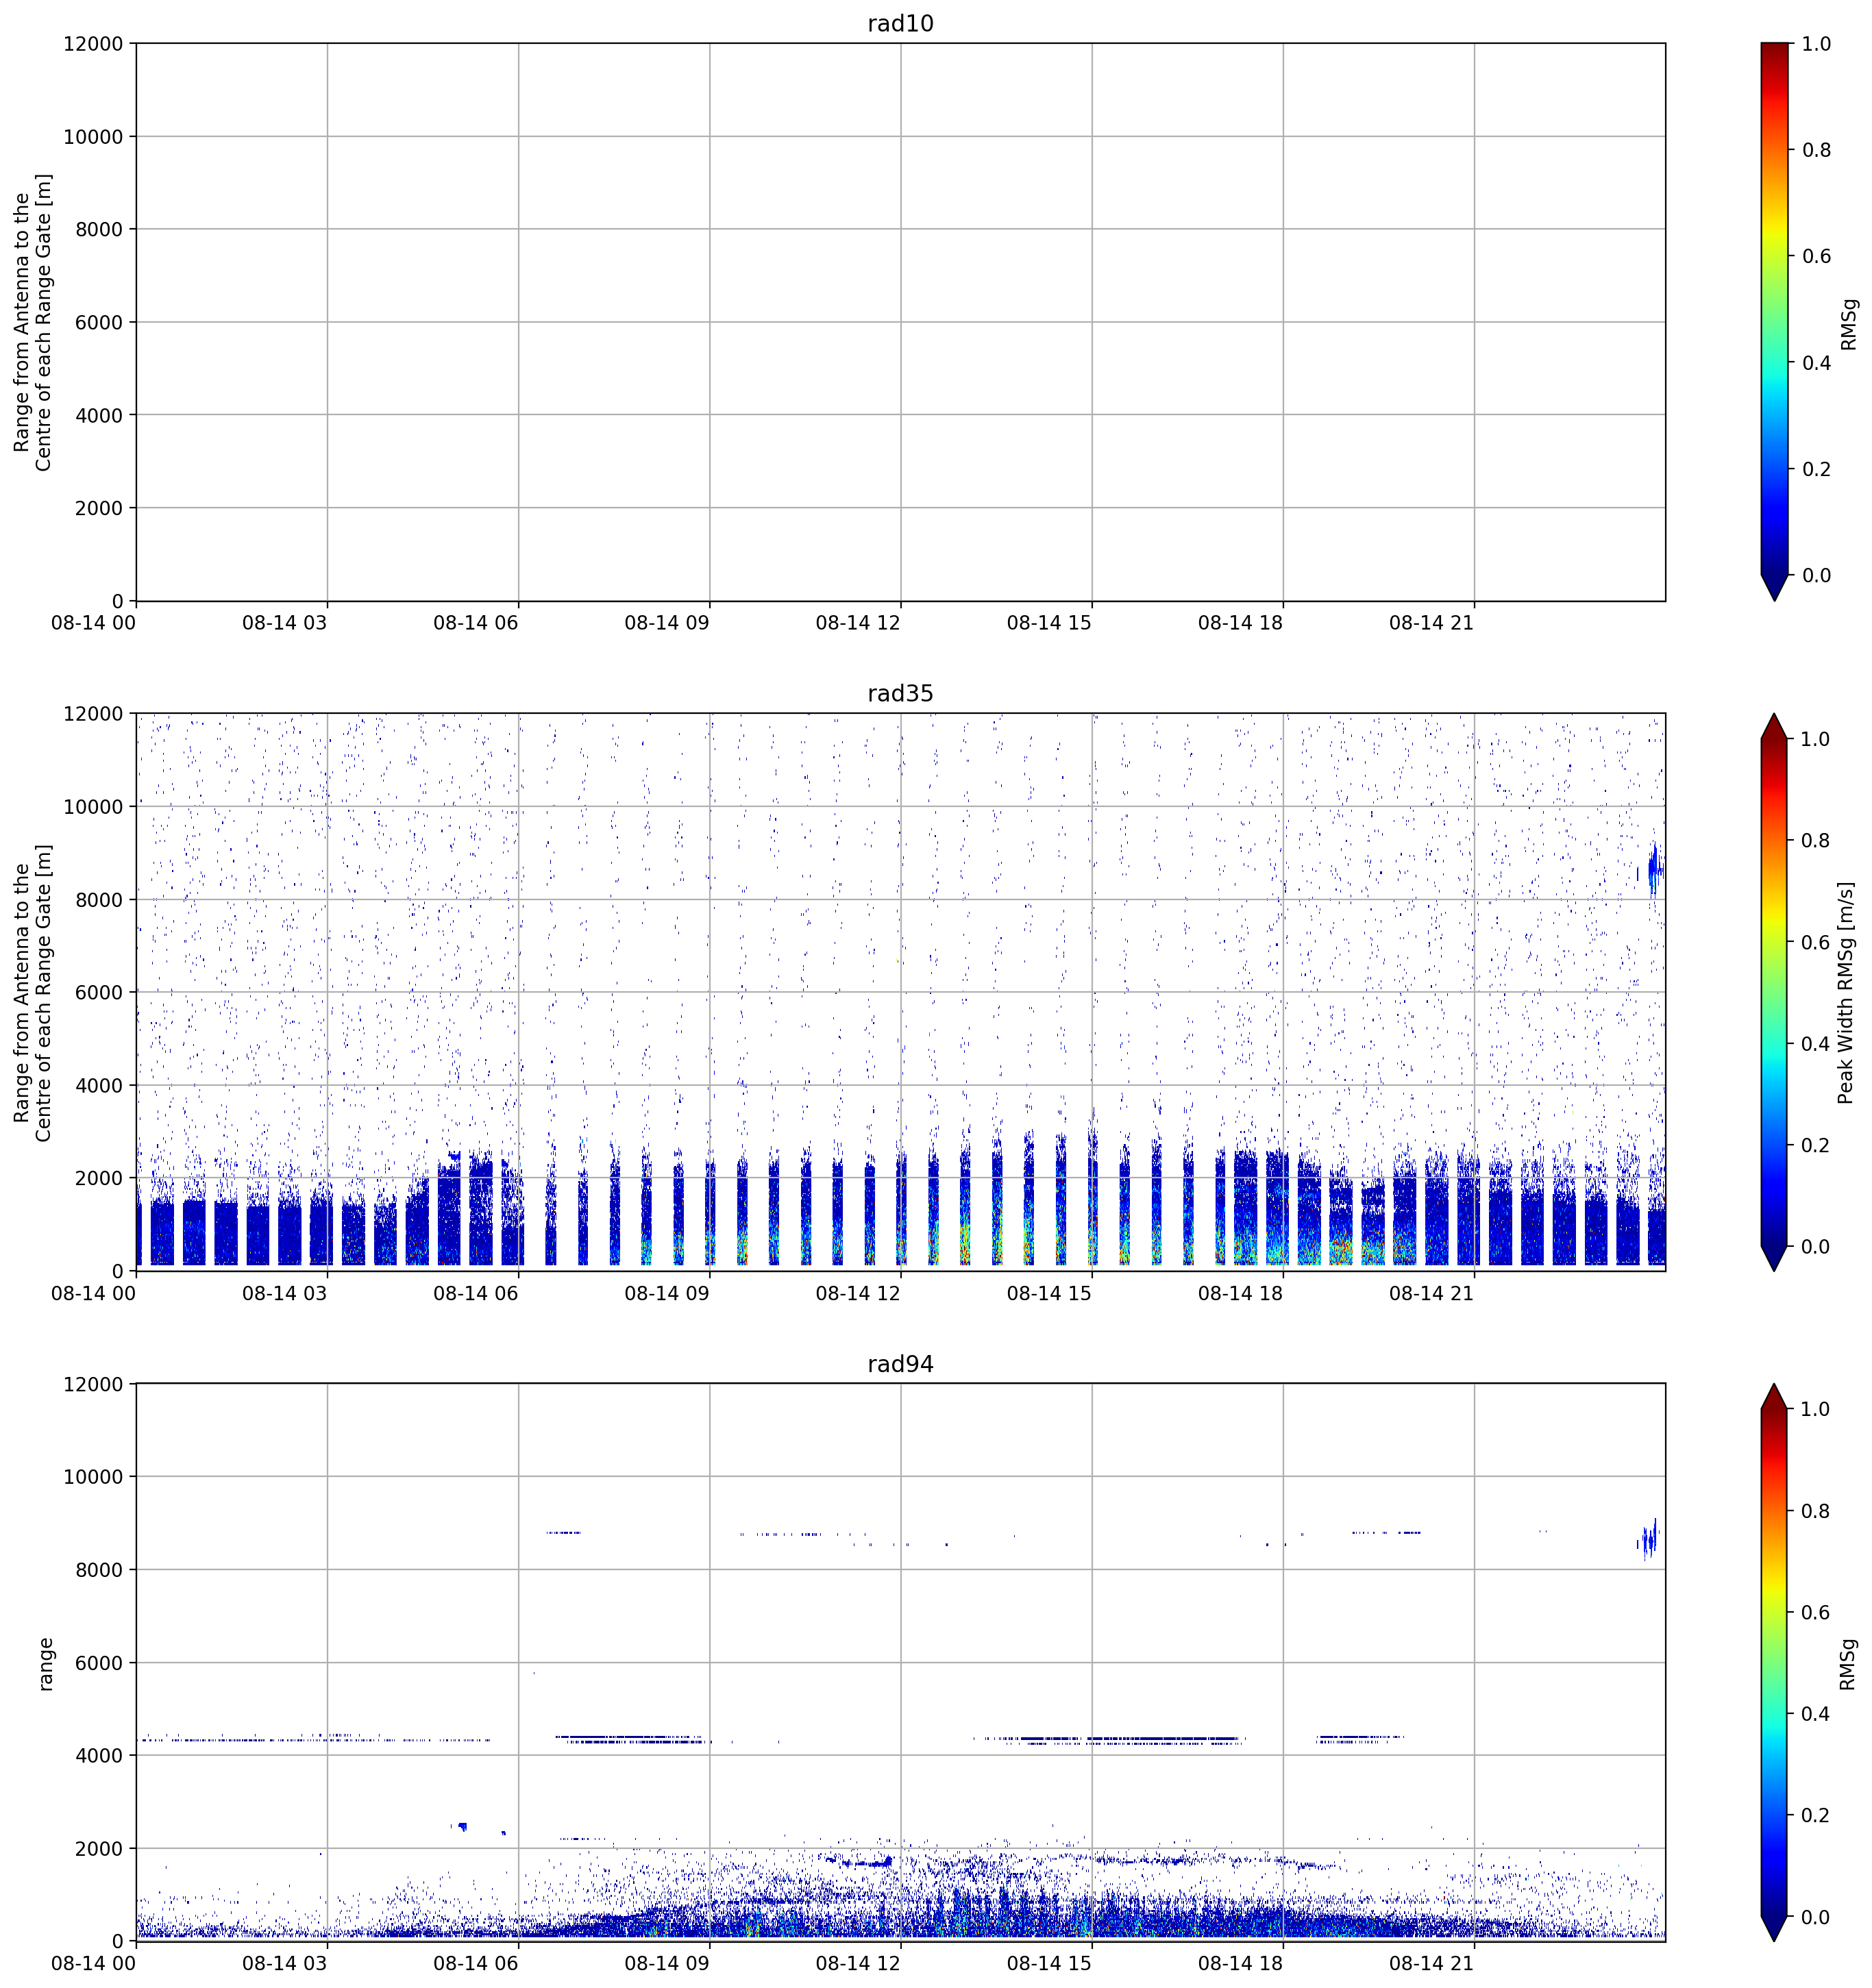
Task: Click the blue high-altitude echo at rad35 right edge
Action: point(1654,869)
